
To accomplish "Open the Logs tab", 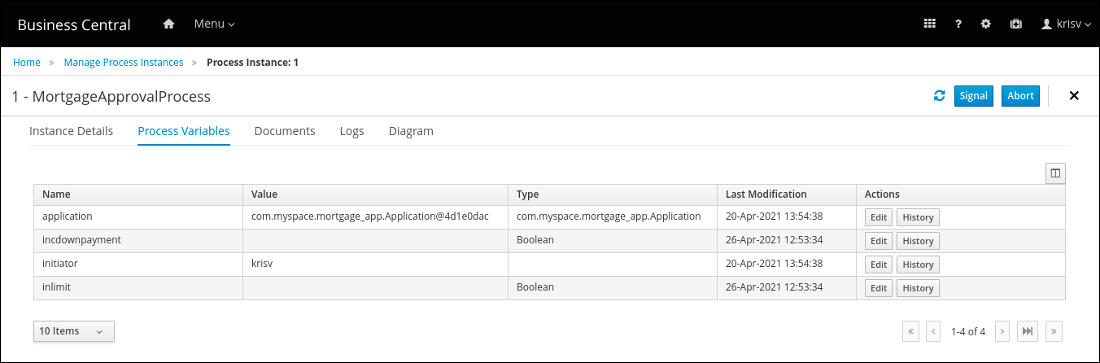I will 352,131.
